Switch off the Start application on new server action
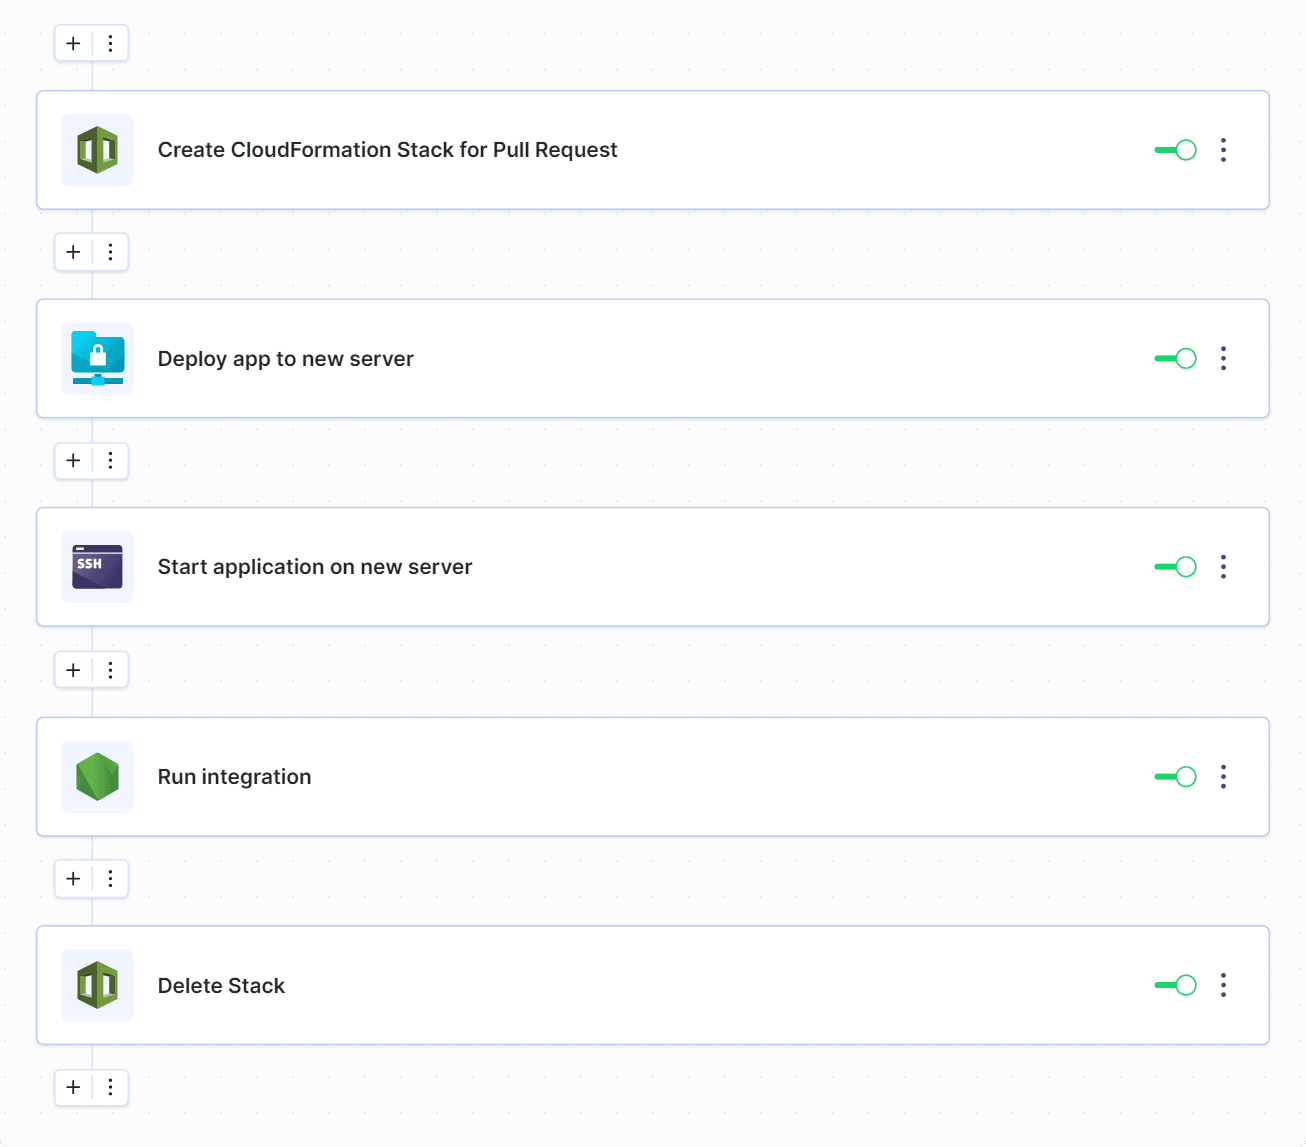The height and width of the screenshot is (1147, 1306). 1176,567
